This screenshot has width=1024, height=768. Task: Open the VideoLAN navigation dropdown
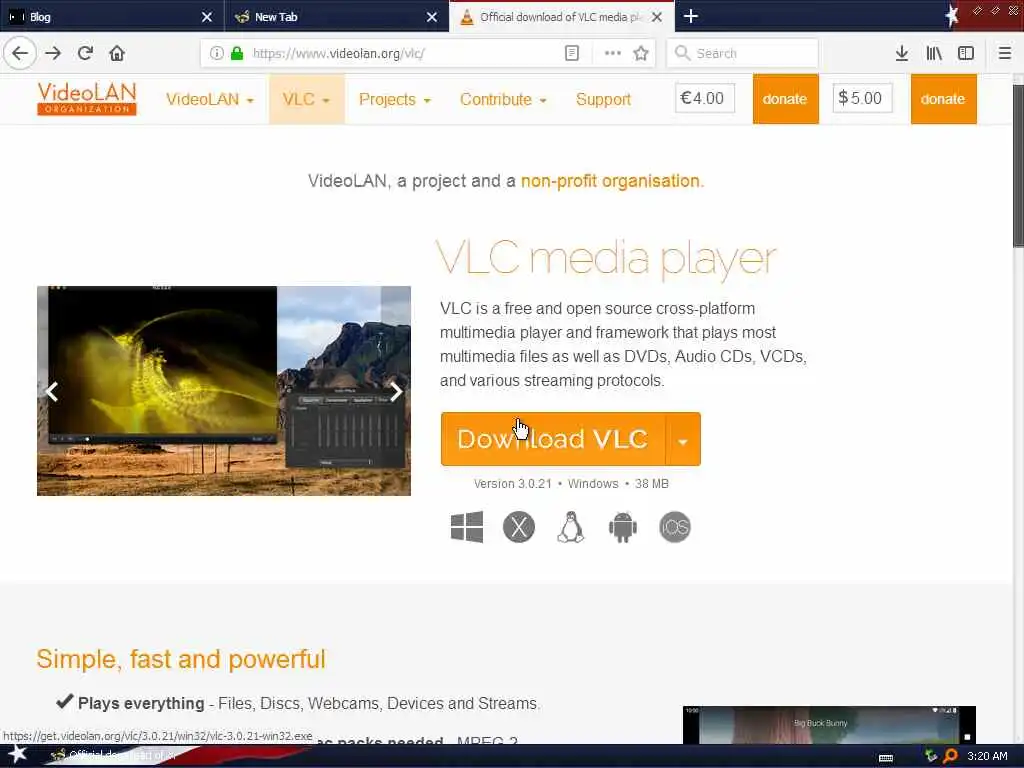pyautogui.click(x=210, y=99)
